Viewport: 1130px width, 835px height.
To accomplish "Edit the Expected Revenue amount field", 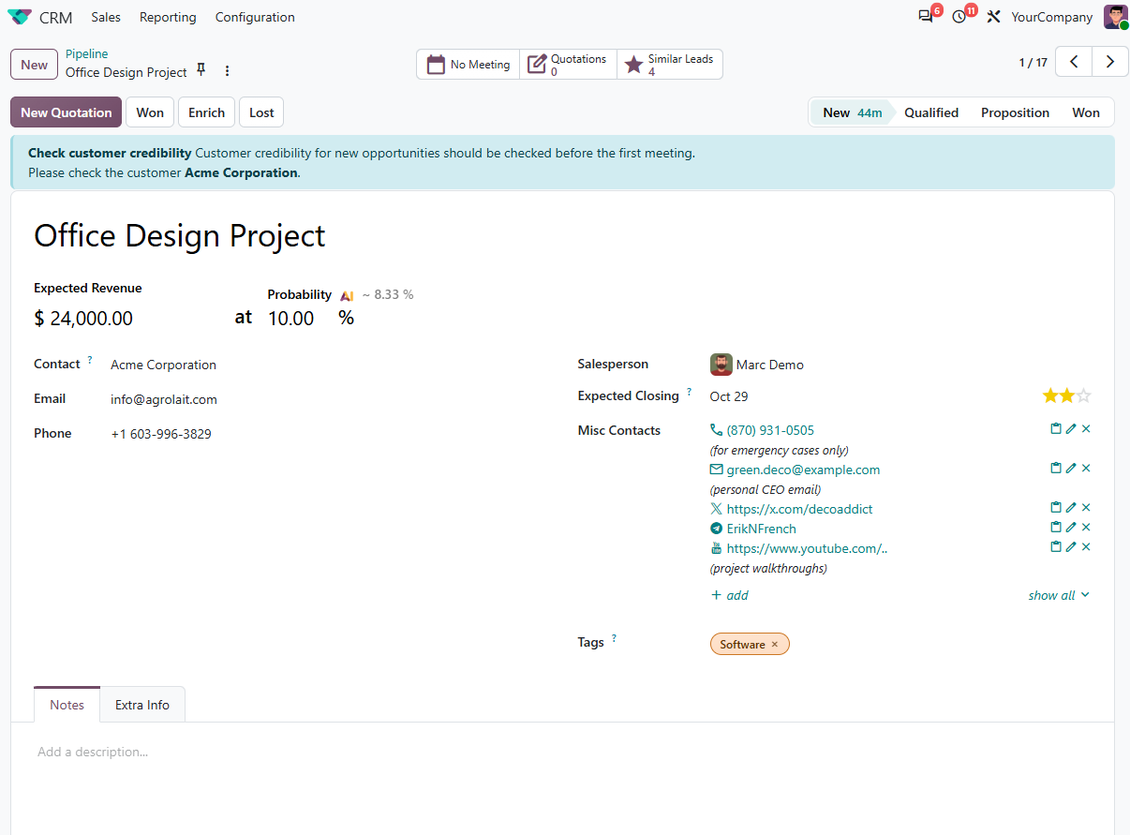I will (91, 318).
